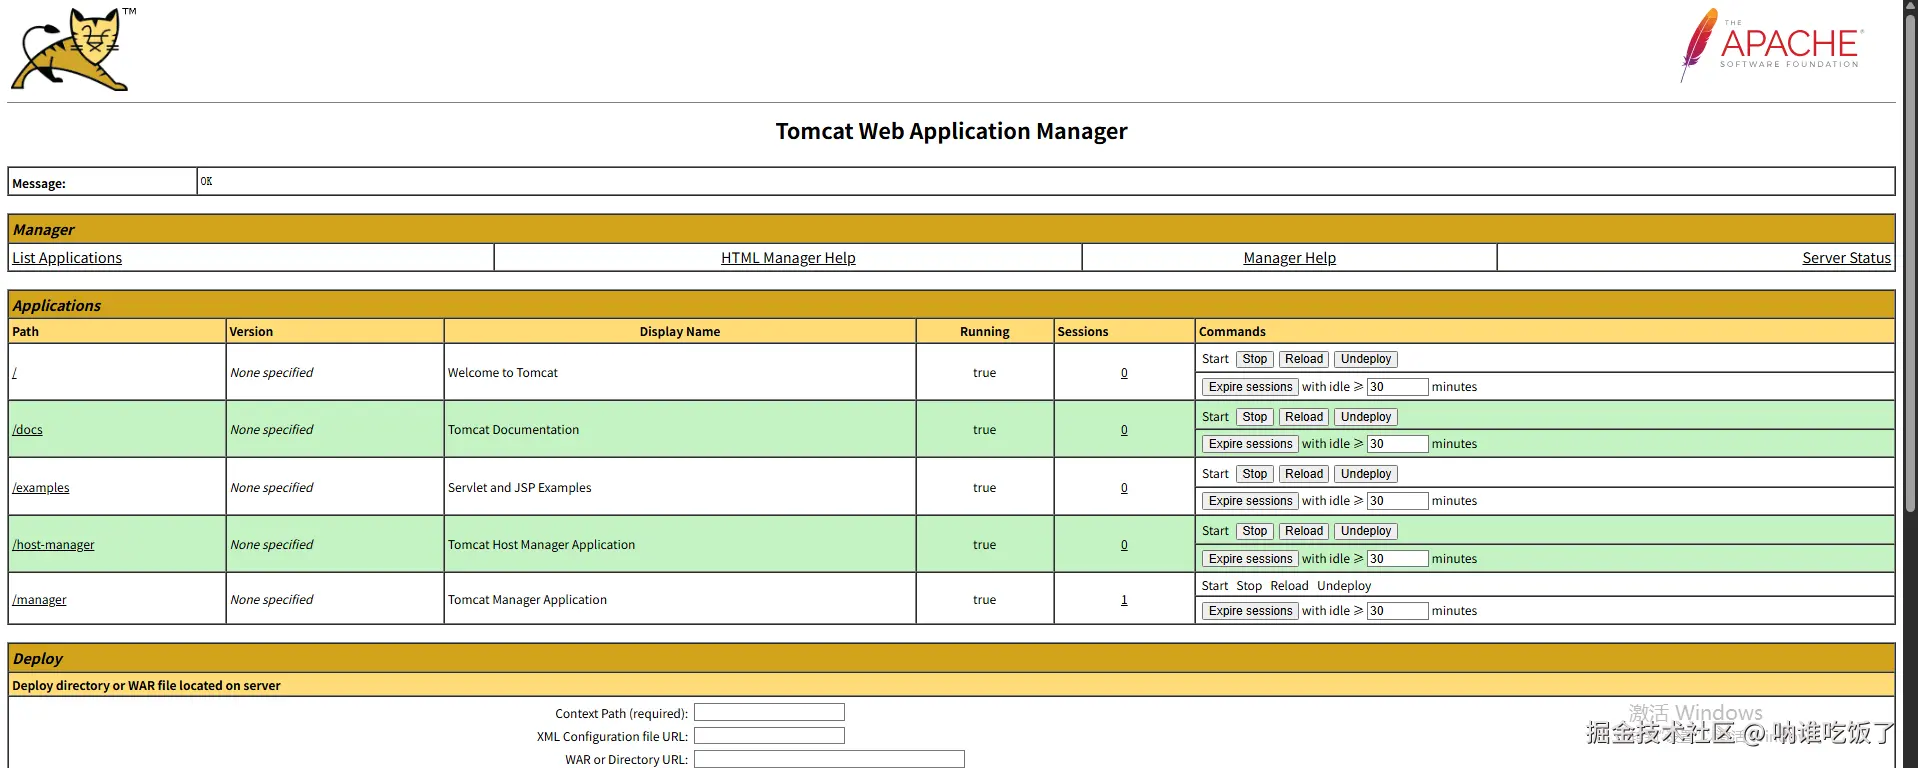This screenshot has width=1918, height=768.
Task: Undeploy the Servlet and JSP Examples app
Action: pyautogui.click(x=1366, y=474)
